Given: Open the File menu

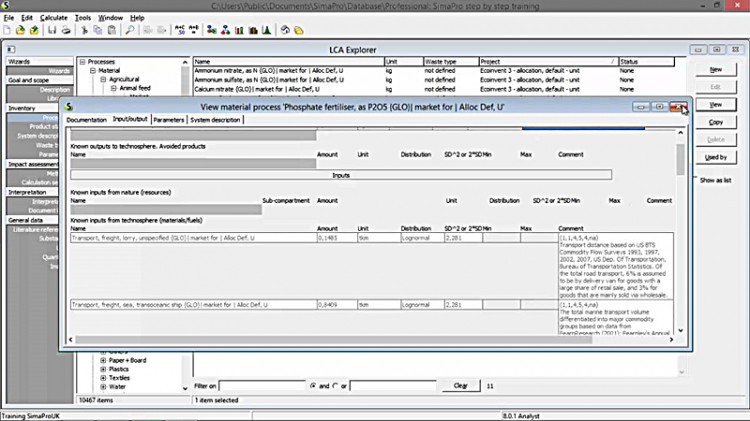Looking at the screenshot, I should point(9,18).
